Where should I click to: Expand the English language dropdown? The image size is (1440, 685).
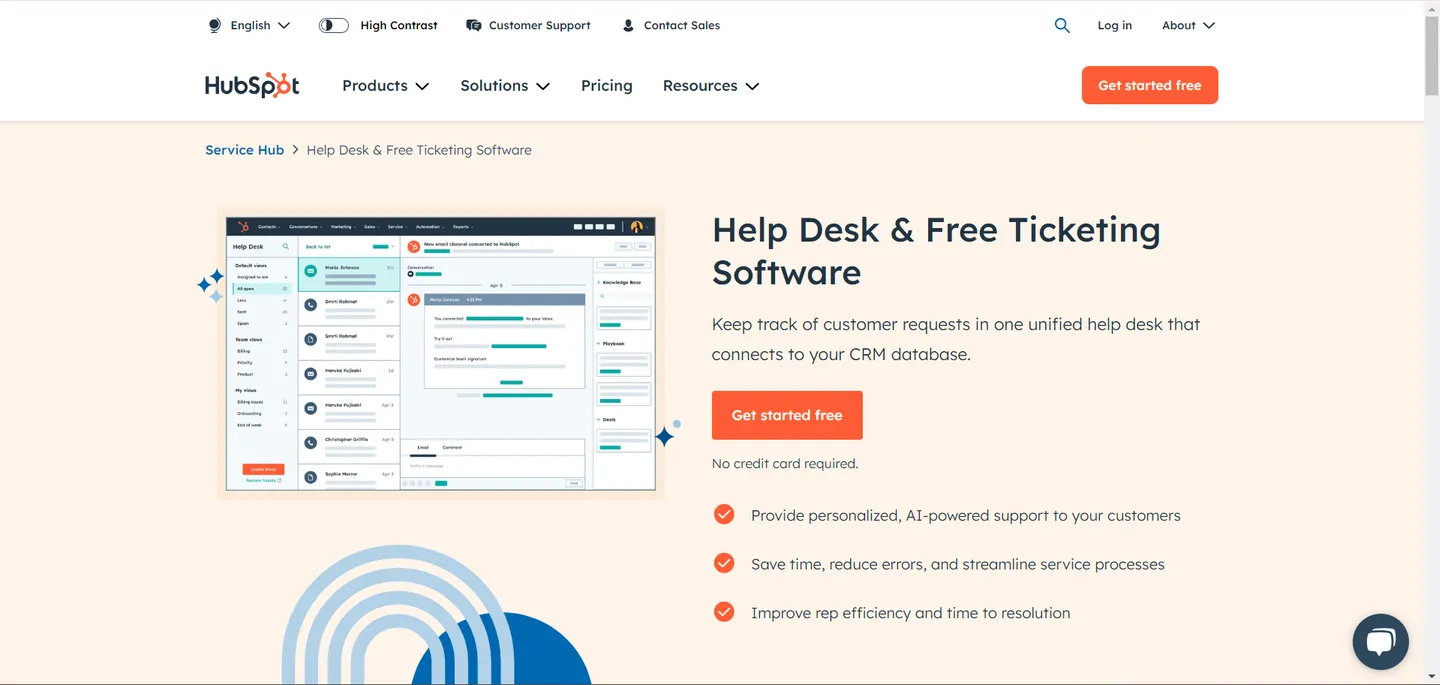click(260, 25)
